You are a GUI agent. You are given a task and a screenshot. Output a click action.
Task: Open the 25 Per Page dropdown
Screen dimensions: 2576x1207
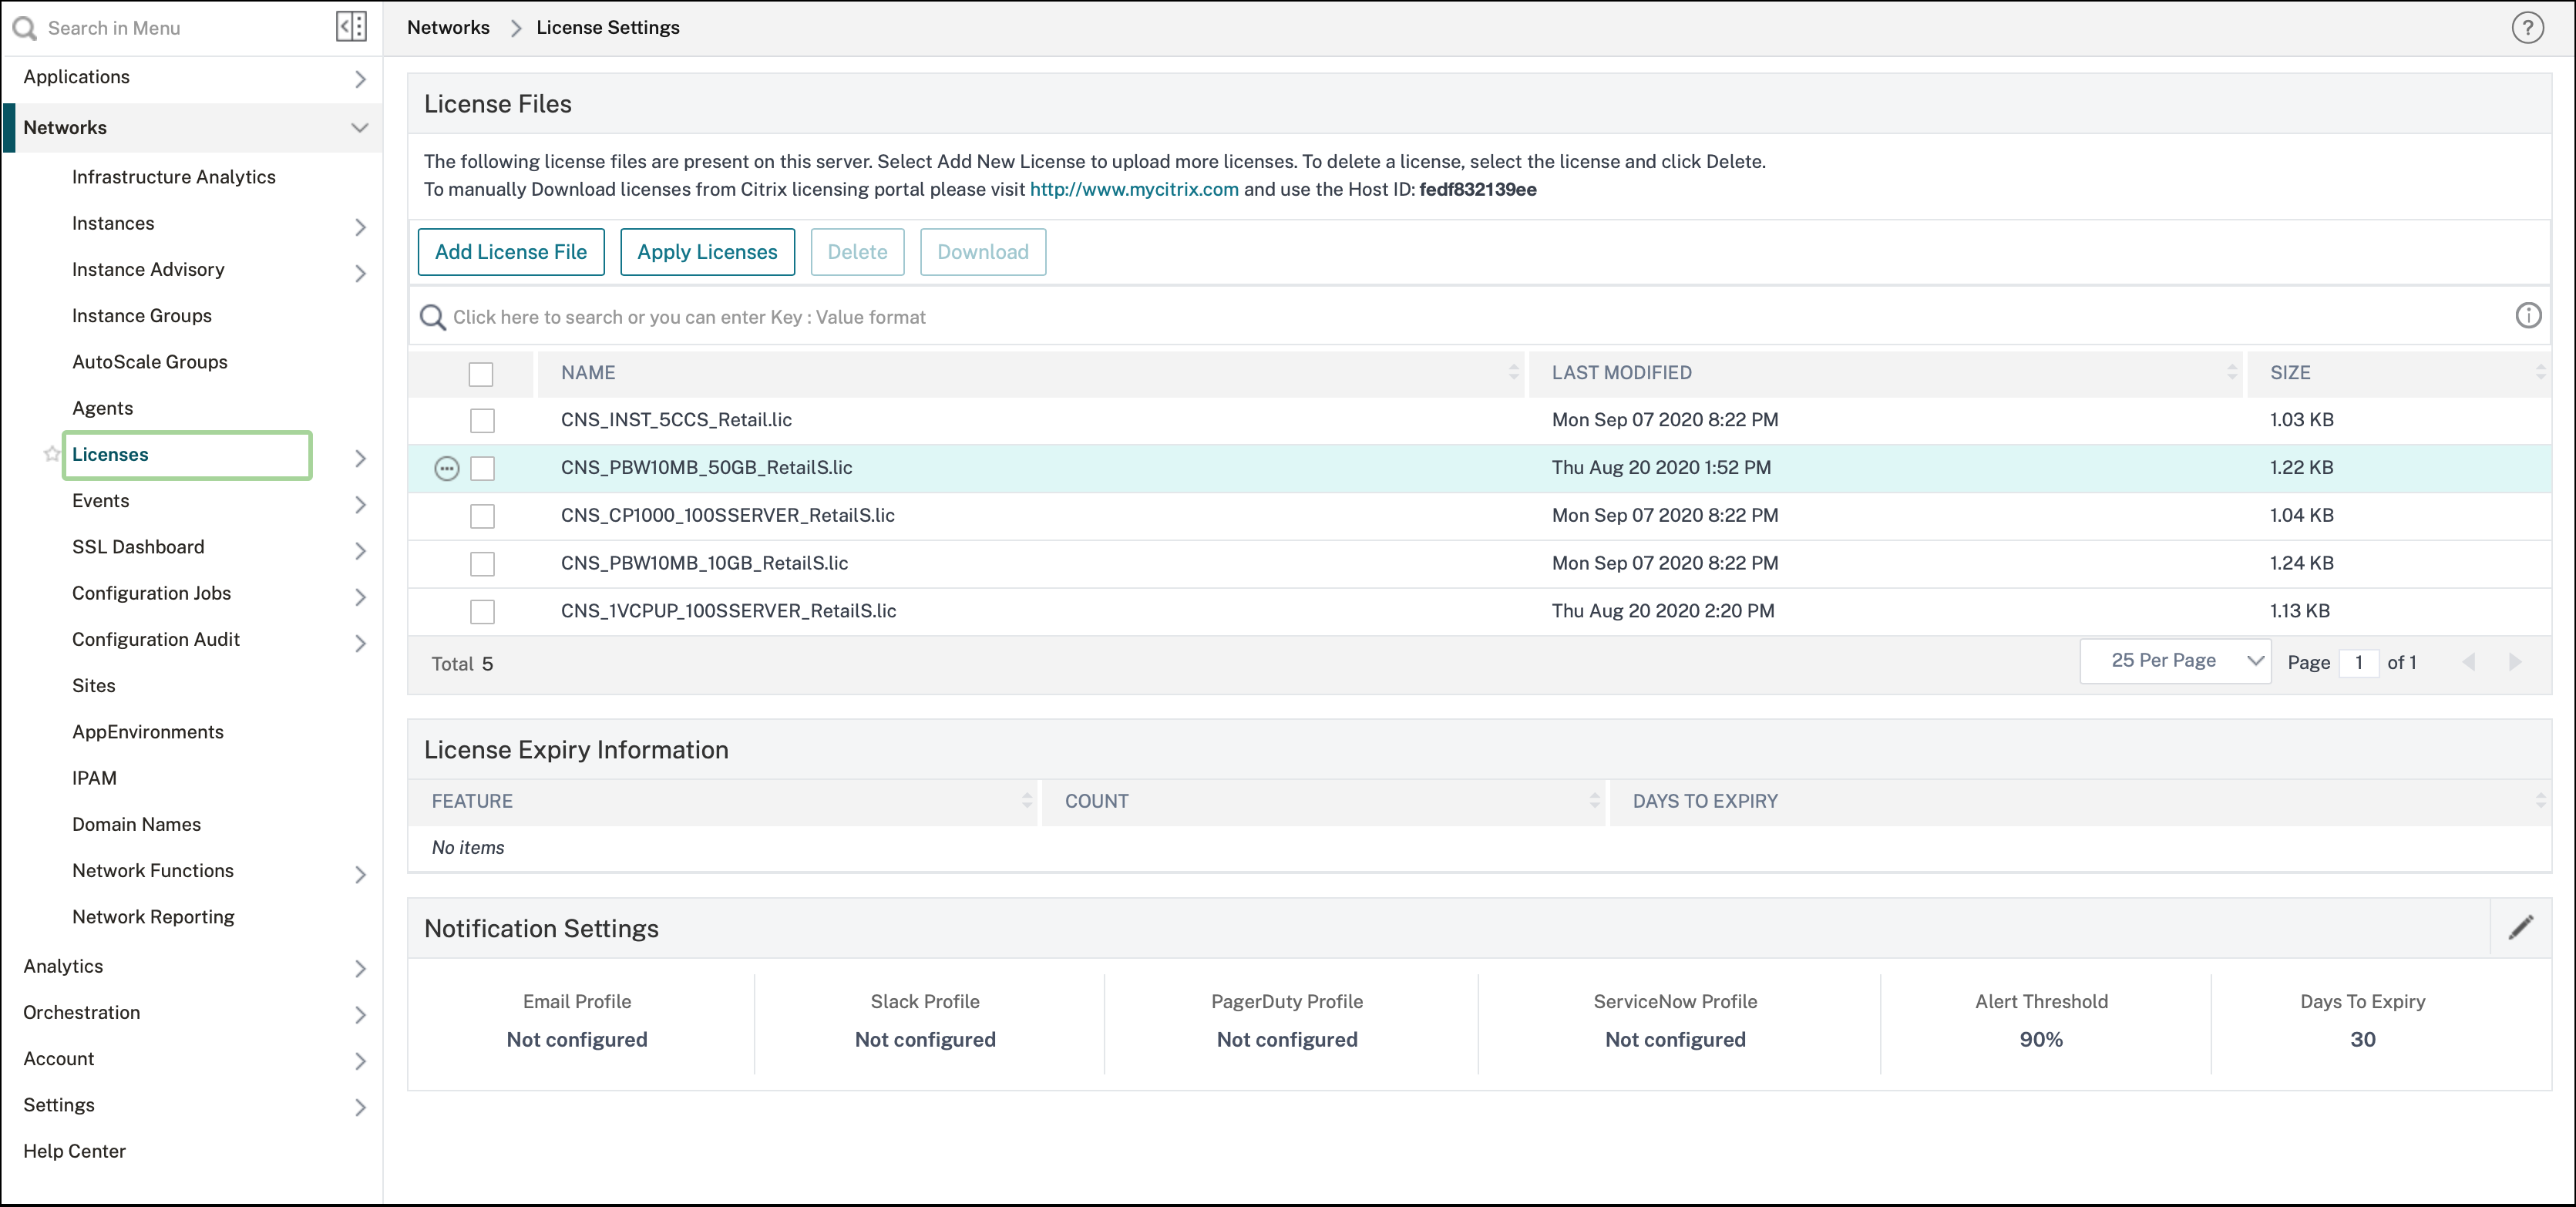click(2176, 661)
